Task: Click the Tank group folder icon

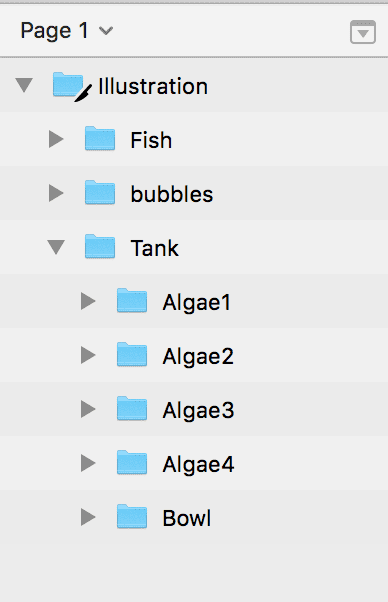Action: point(100,246)
